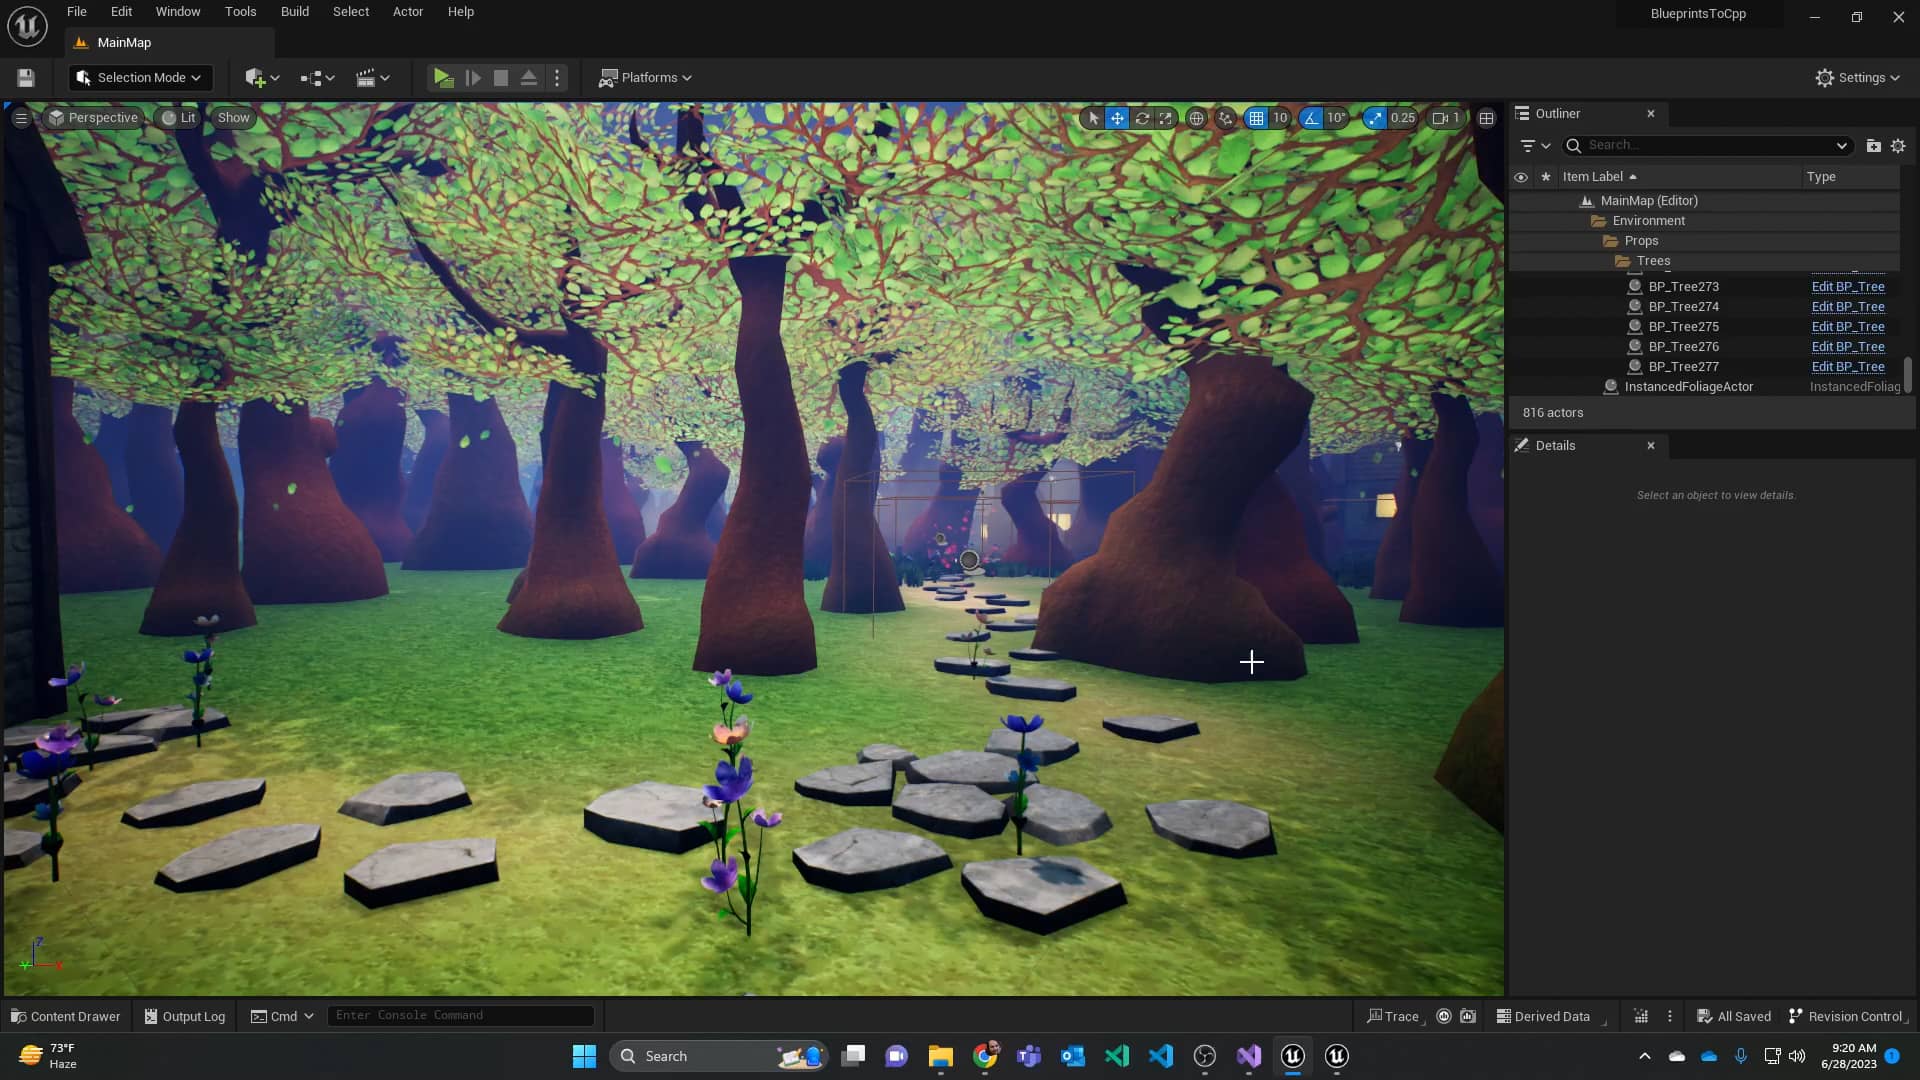The height and width of the screenshot is (1080, 1920).
Task: Click the surface snapping icon
Action: pos(1226,118)
